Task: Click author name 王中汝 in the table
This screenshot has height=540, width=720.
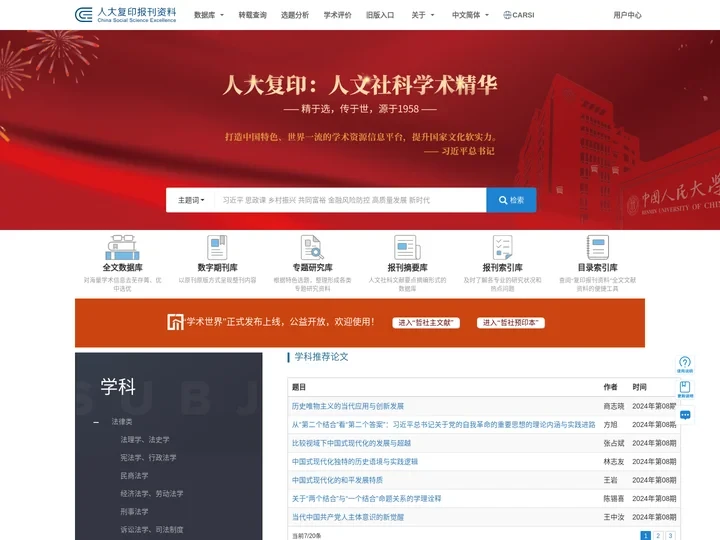Action: click(614, 517)
